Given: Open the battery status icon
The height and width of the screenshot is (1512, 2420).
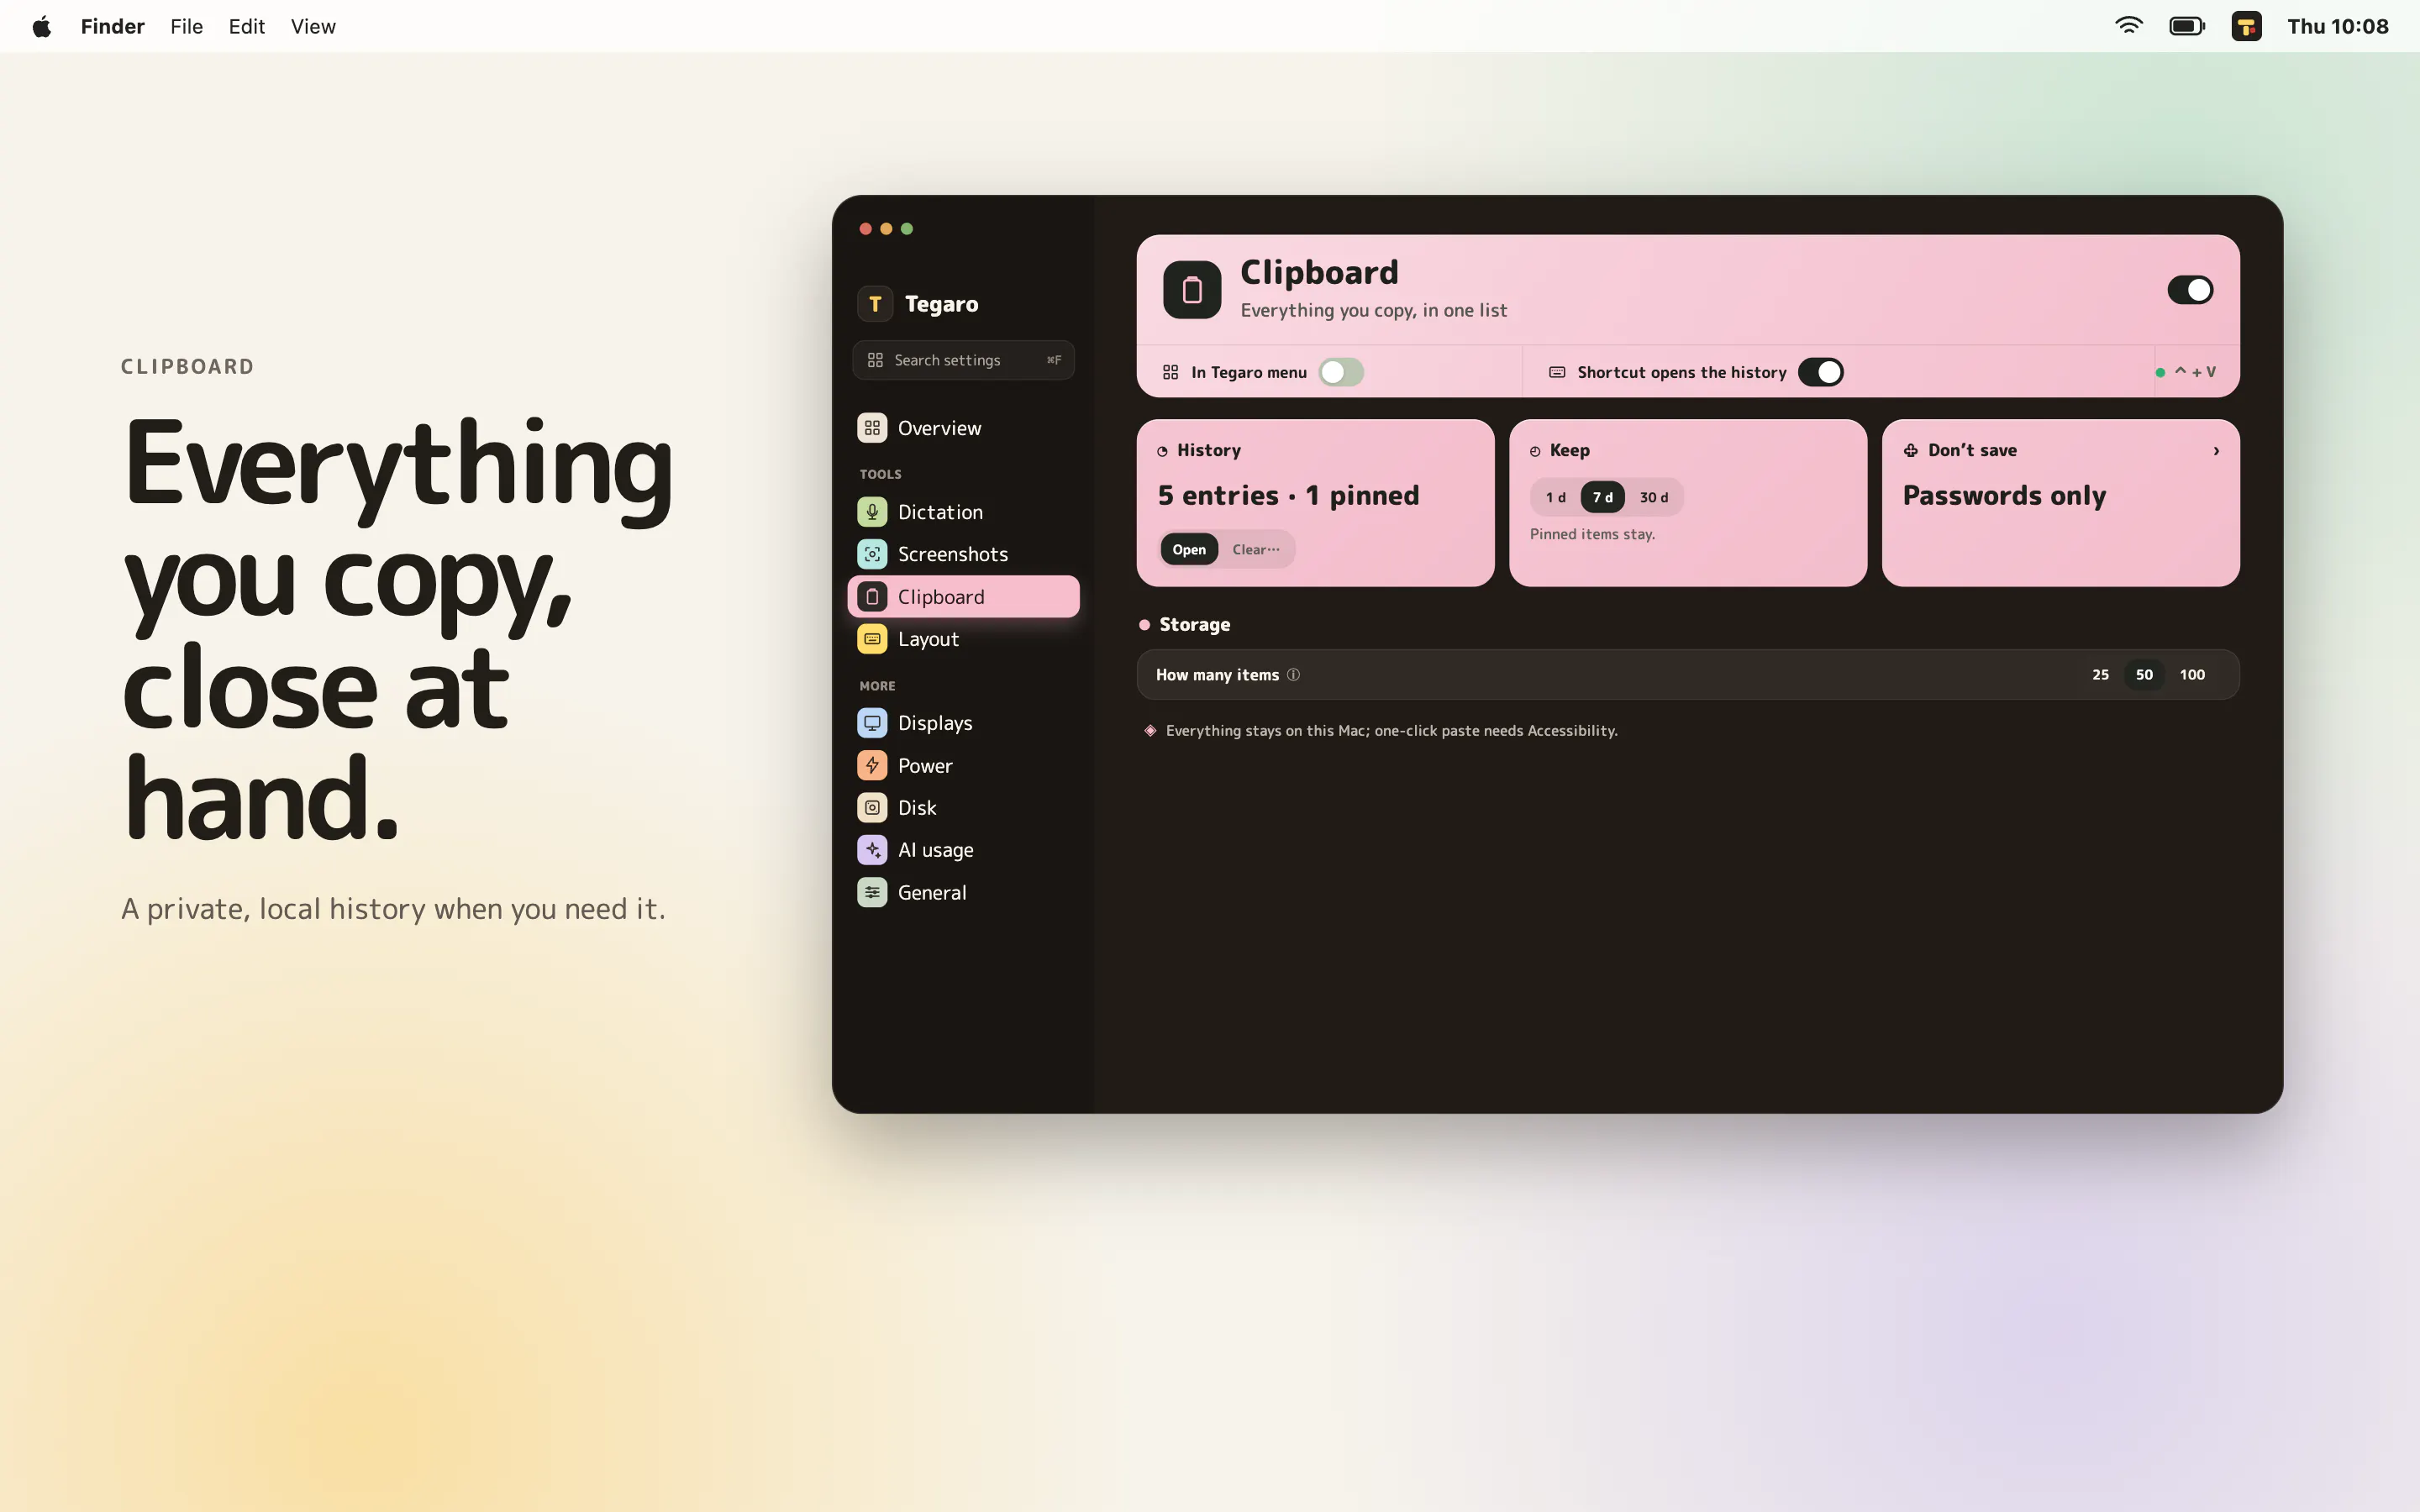Looking at the screenshot, I should pos(2187,26).
